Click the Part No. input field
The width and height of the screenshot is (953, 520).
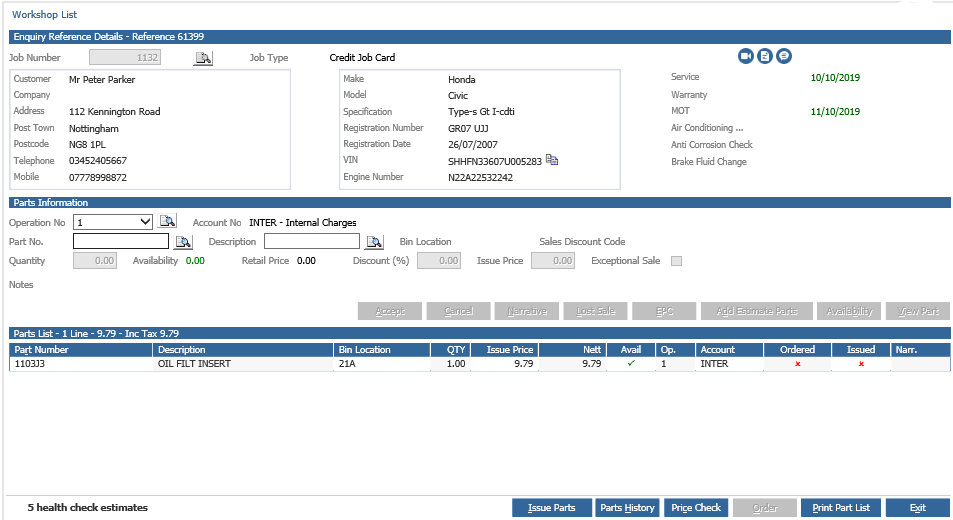(121, 241)
